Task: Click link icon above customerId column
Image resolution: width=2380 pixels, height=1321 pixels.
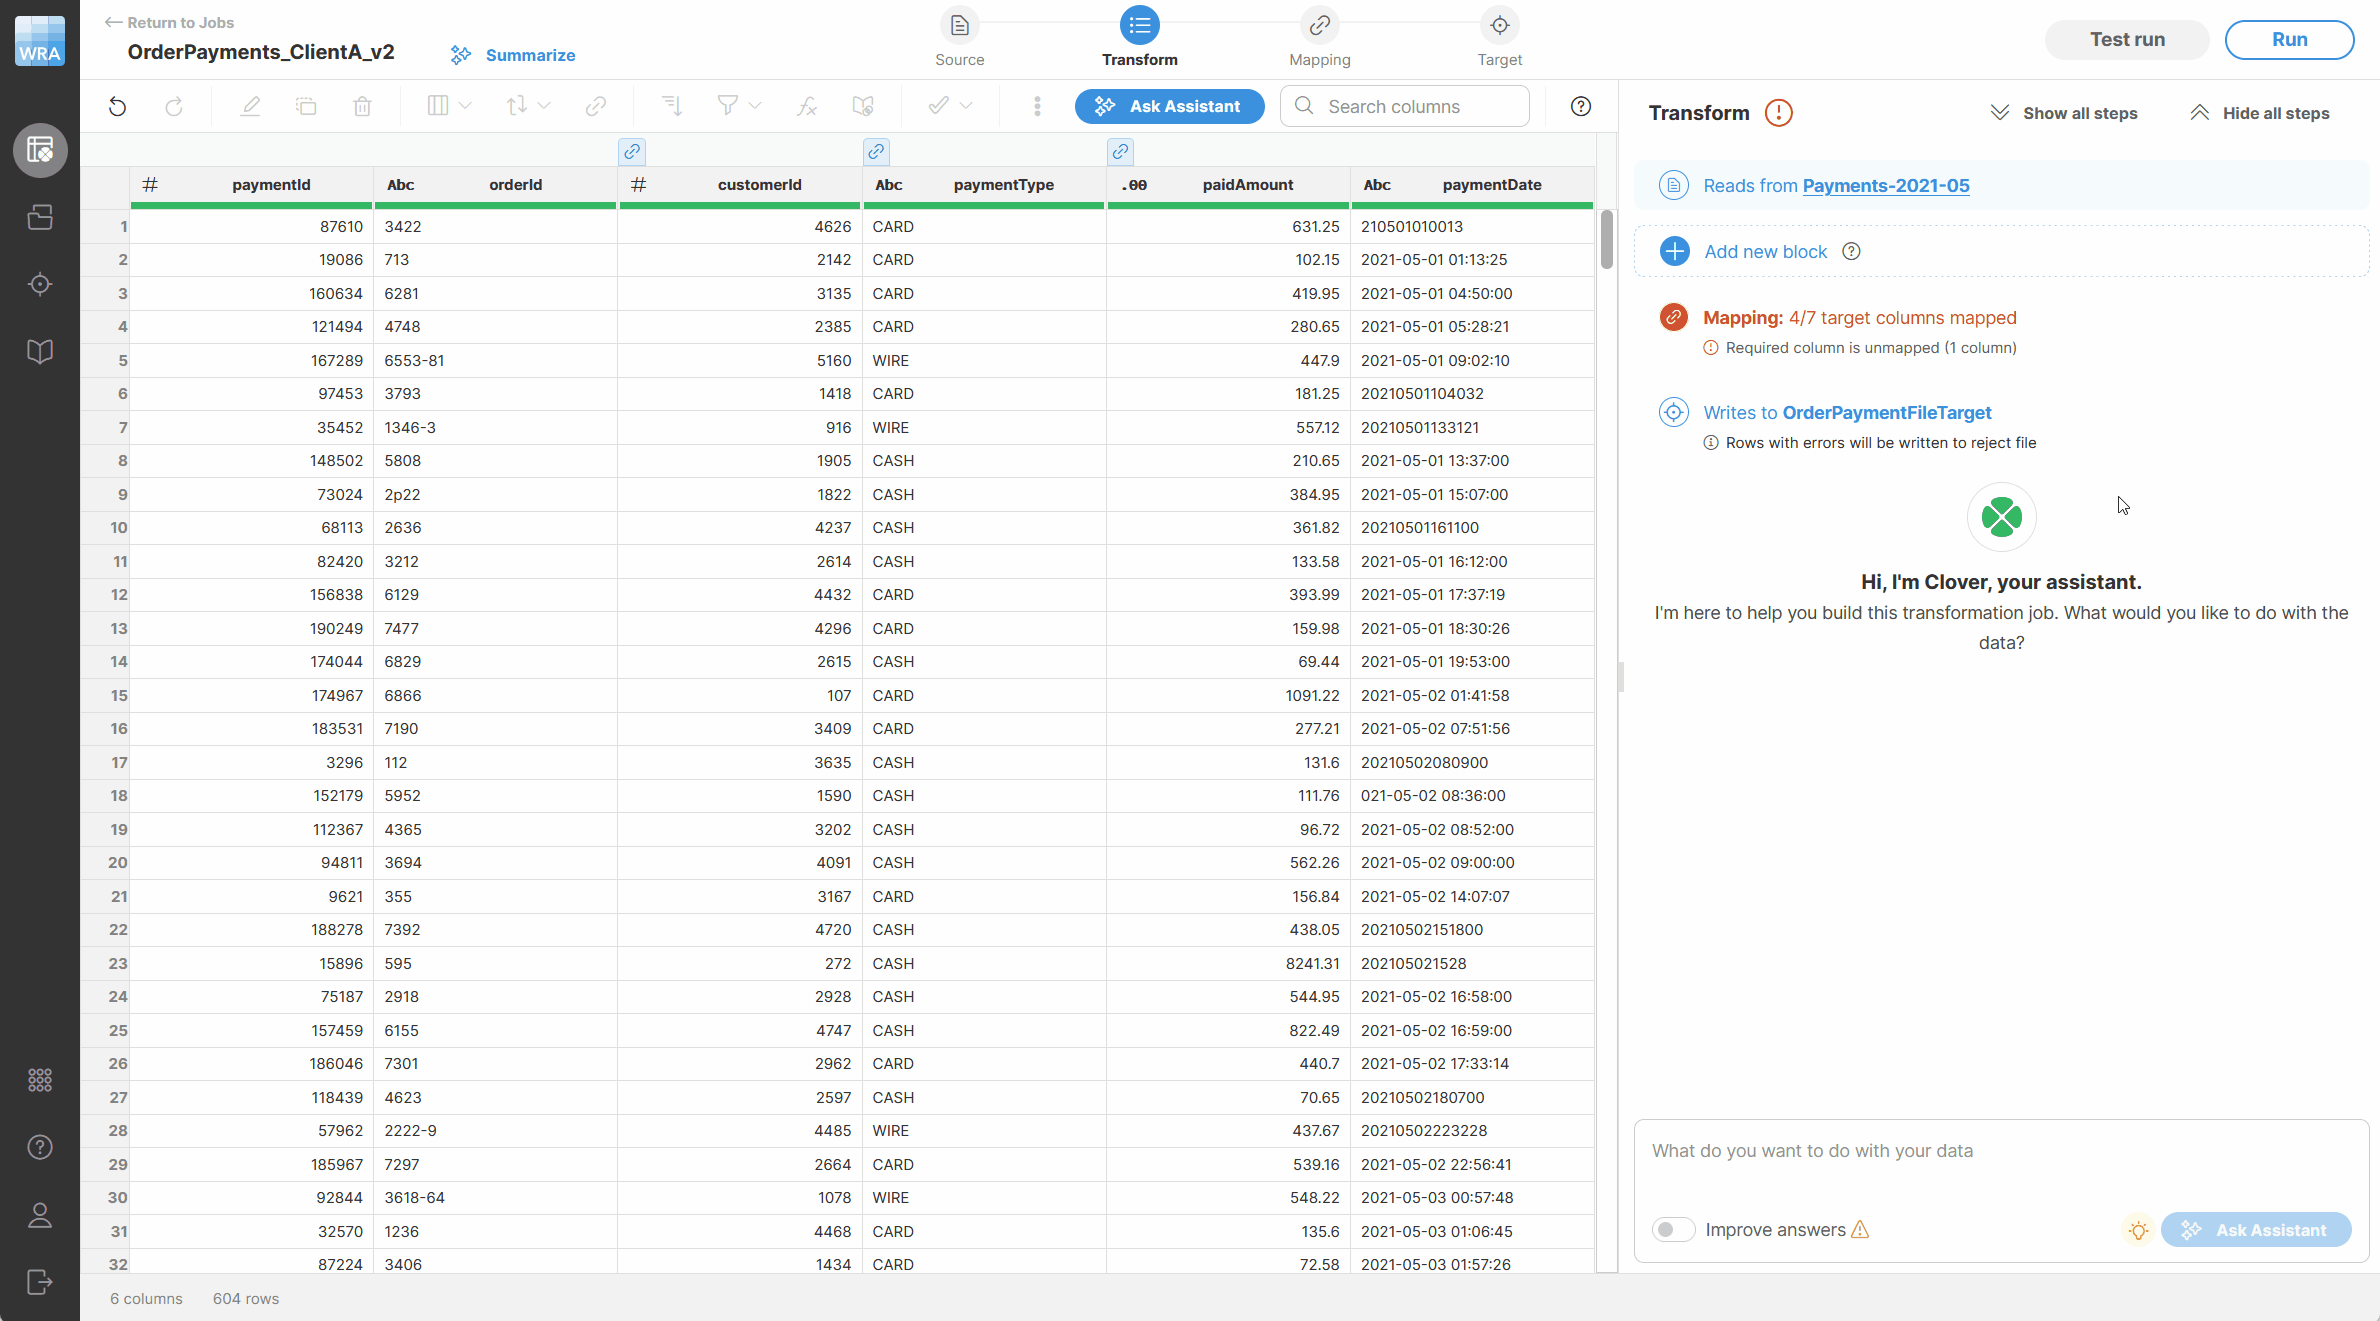Action: (632, 152)
